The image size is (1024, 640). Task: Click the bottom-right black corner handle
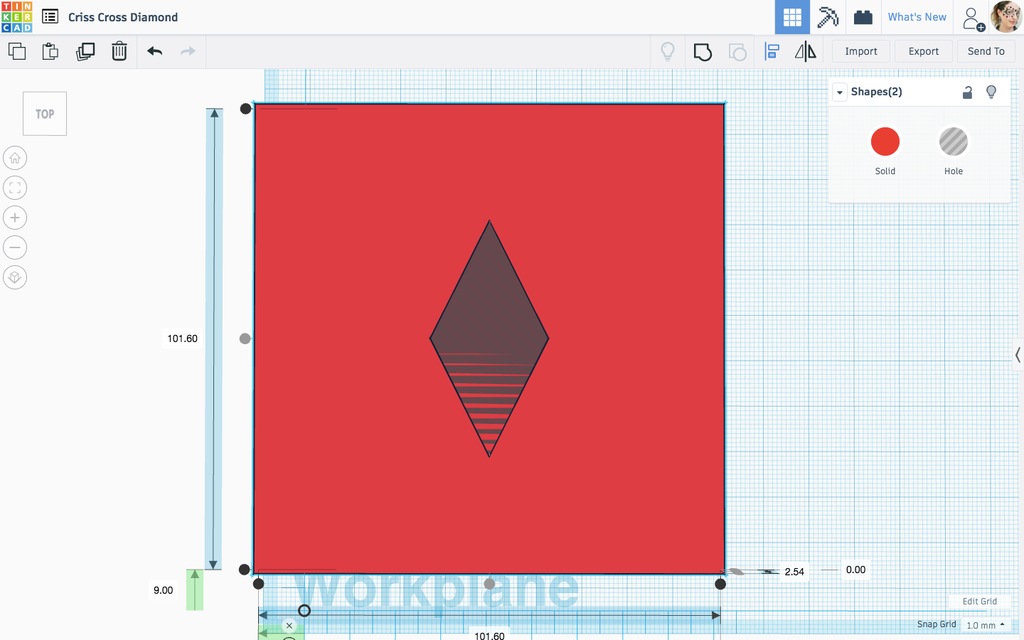pos(720,584)
